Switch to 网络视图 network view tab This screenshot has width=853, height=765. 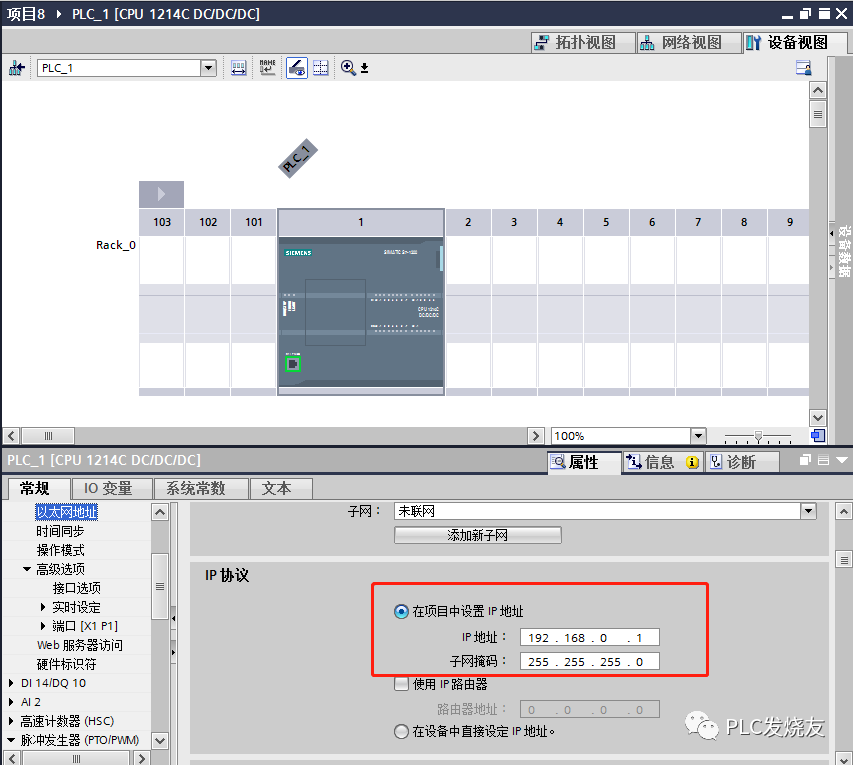click(689, 42)
